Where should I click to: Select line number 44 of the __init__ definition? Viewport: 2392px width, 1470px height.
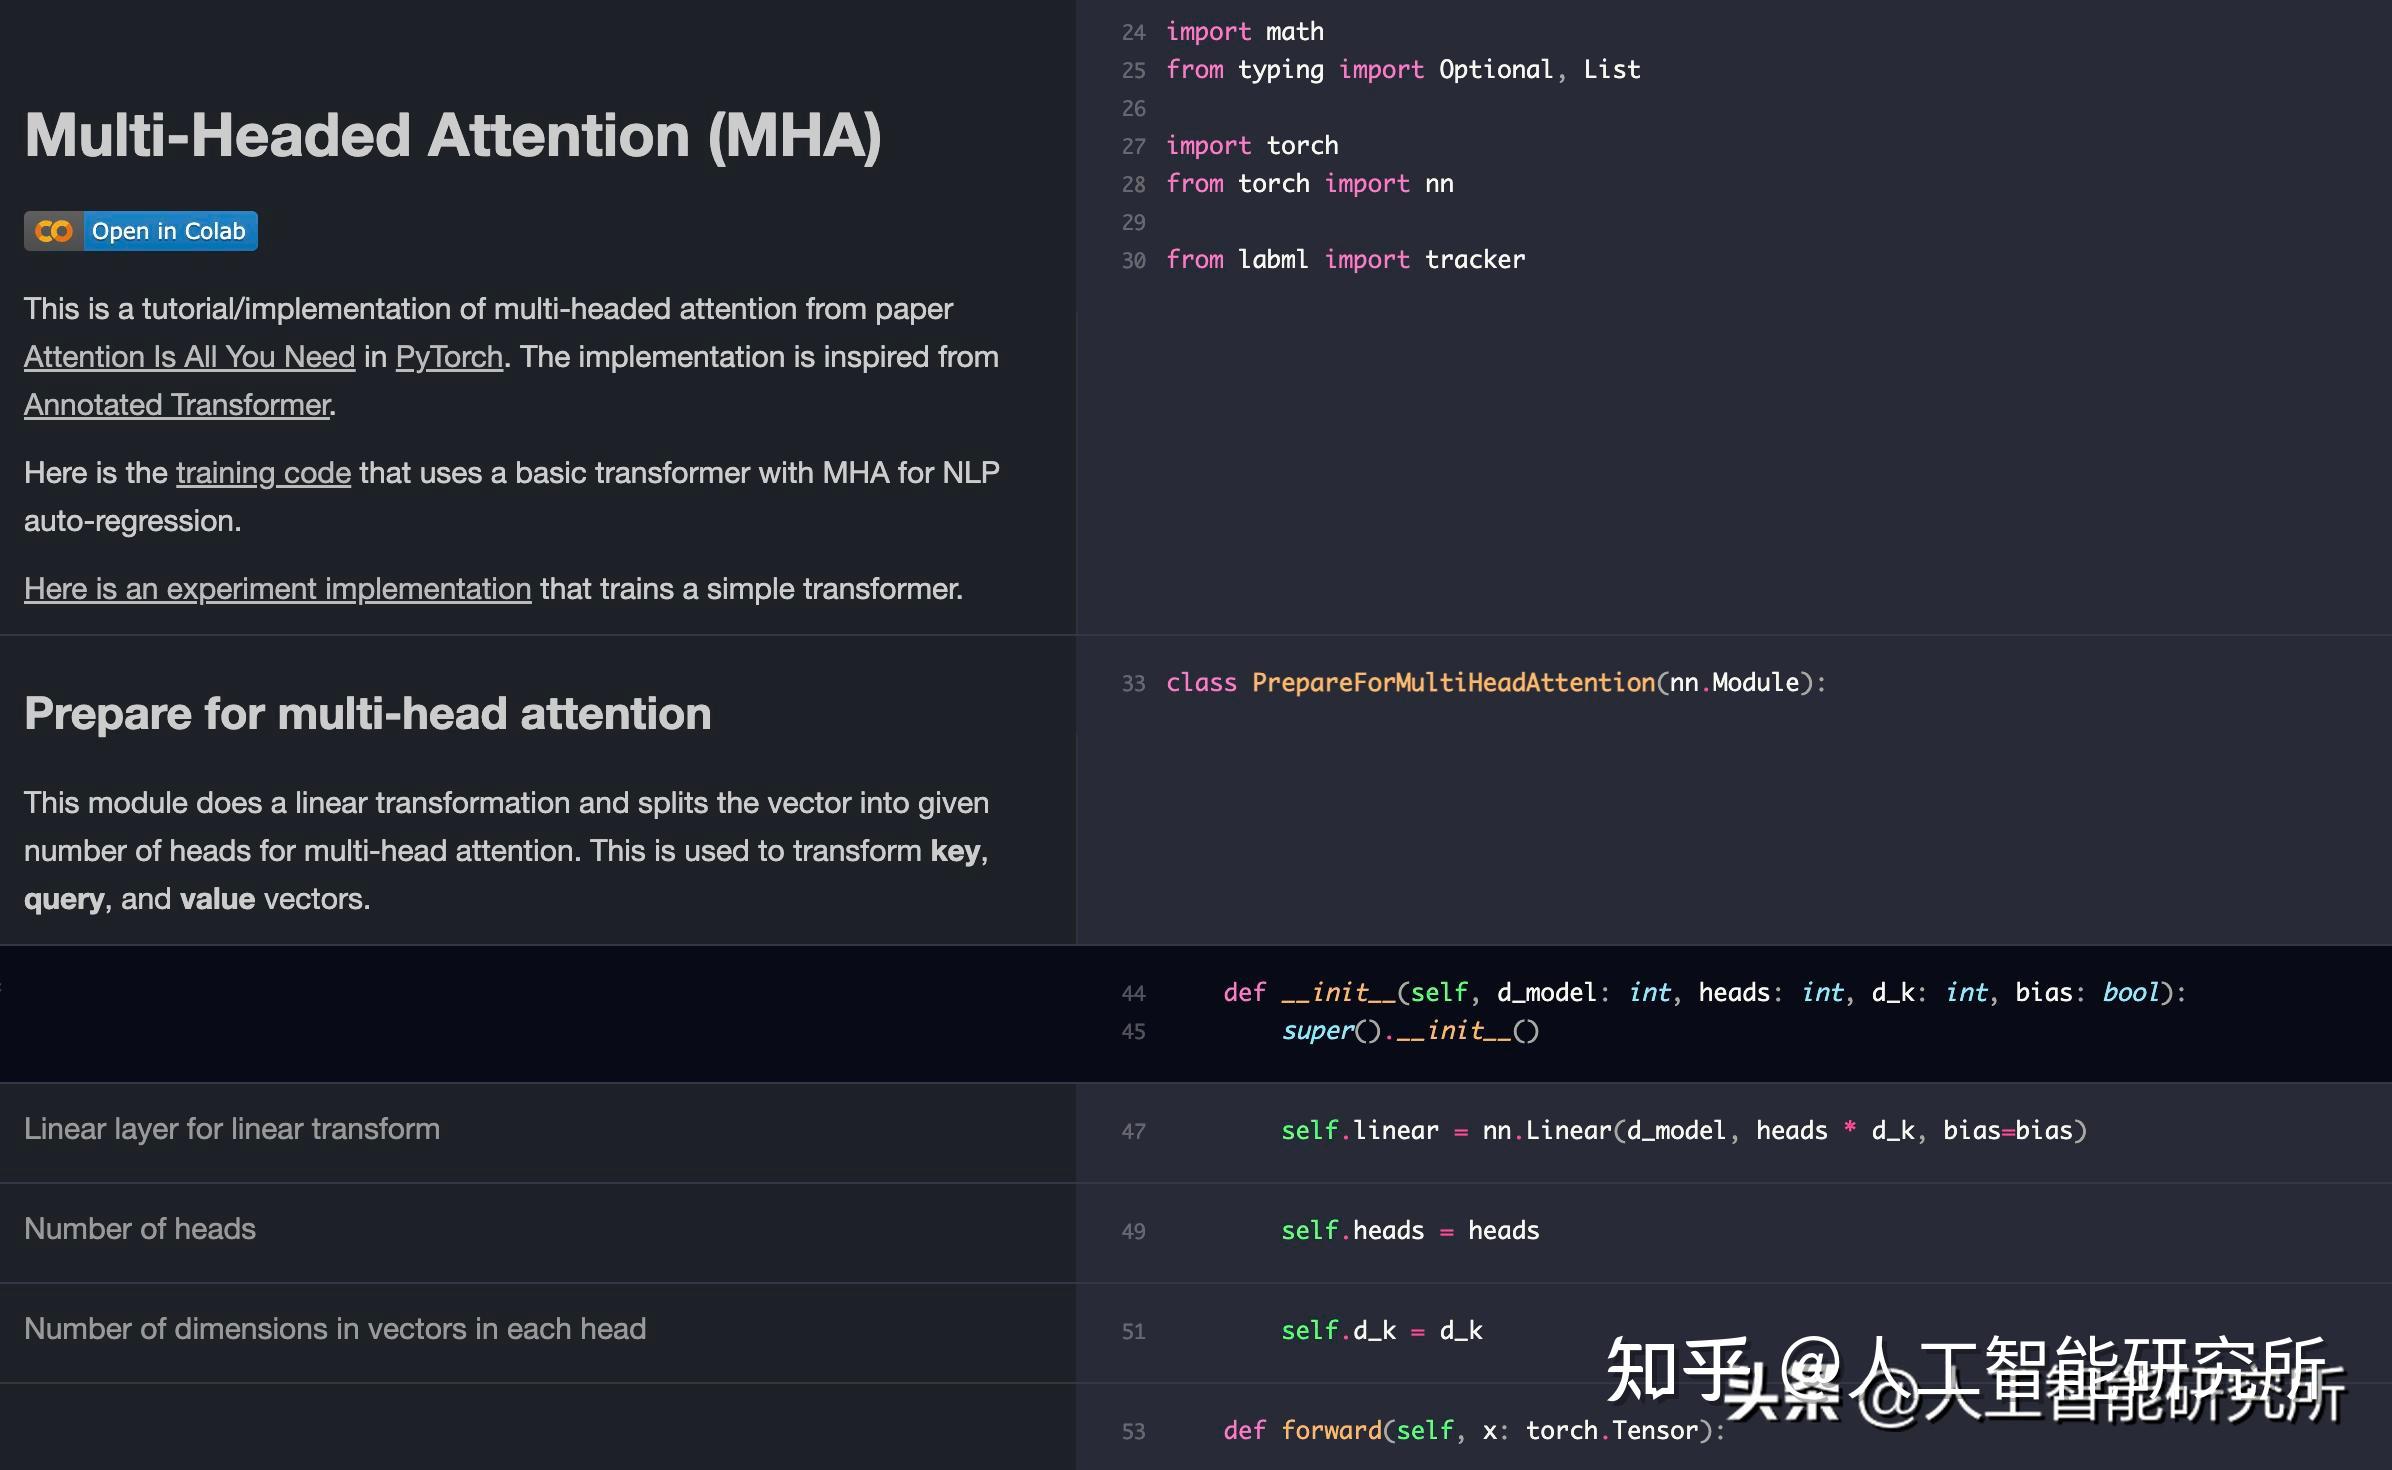pos(1133,993)
